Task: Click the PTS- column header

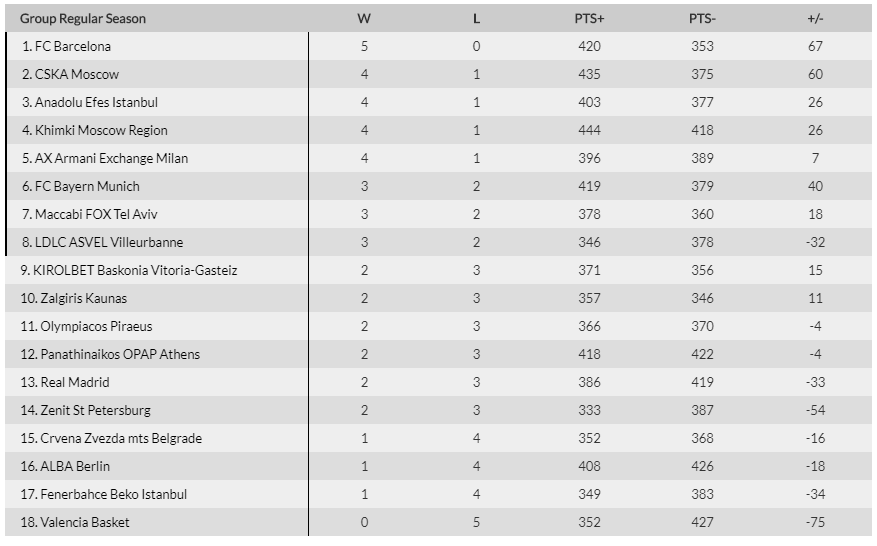Action: [x=702, y=18]
